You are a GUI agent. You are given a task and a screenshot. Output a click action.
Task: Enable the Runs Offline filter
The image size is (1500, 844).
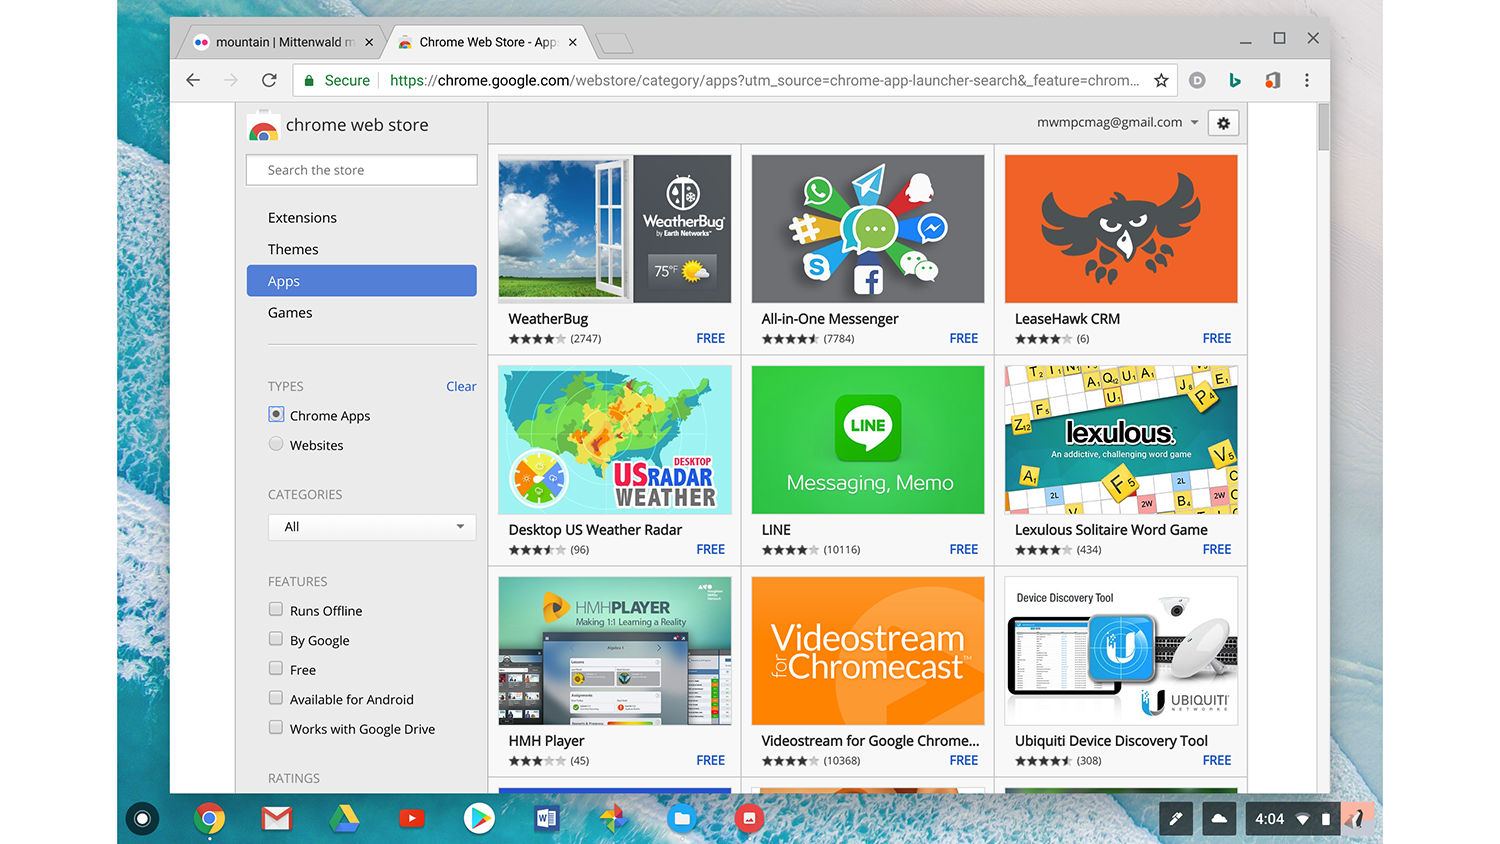(275, 608)
